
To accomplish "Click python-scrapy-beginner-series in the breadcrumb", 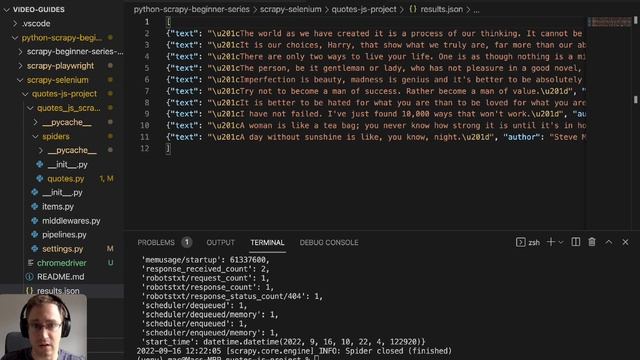I will (191, 9).
